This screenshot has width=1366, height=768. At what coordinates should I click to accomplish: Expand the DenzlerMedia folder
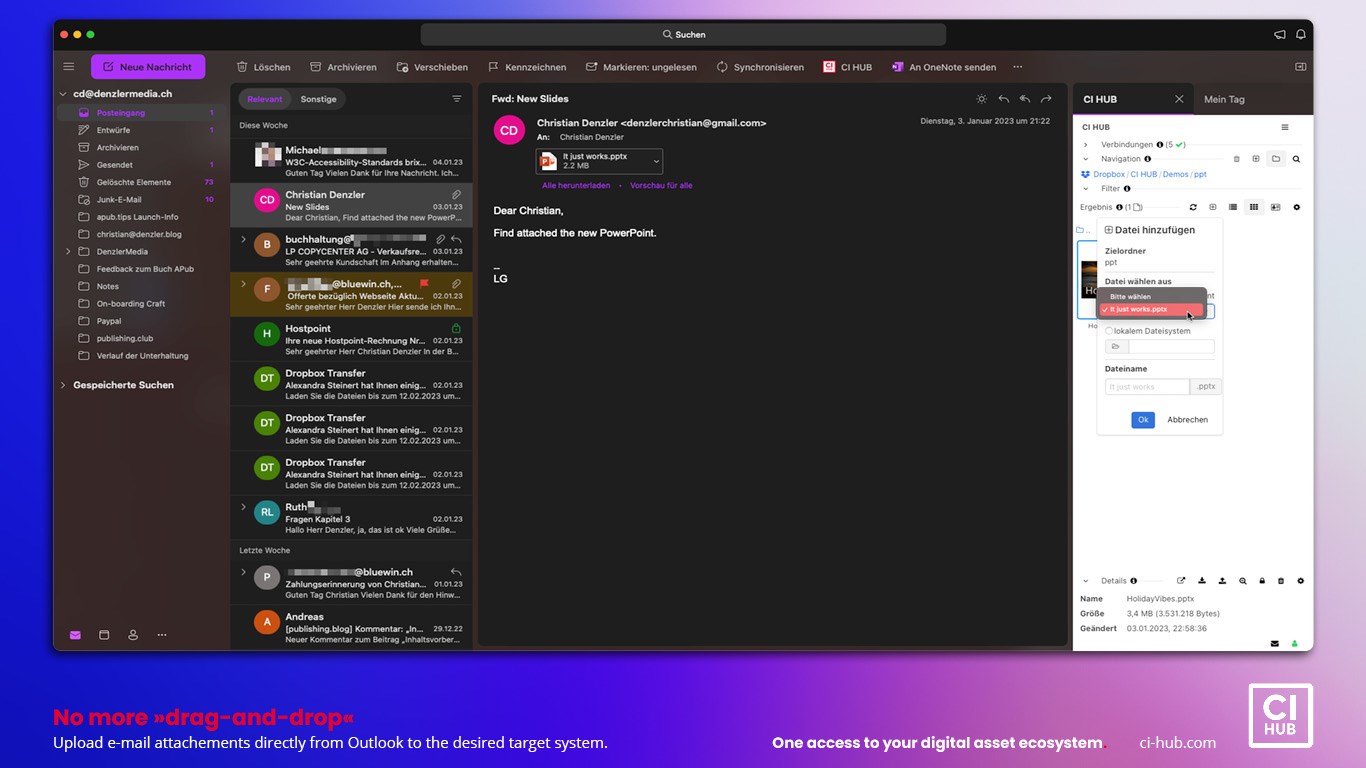[68, 252]
